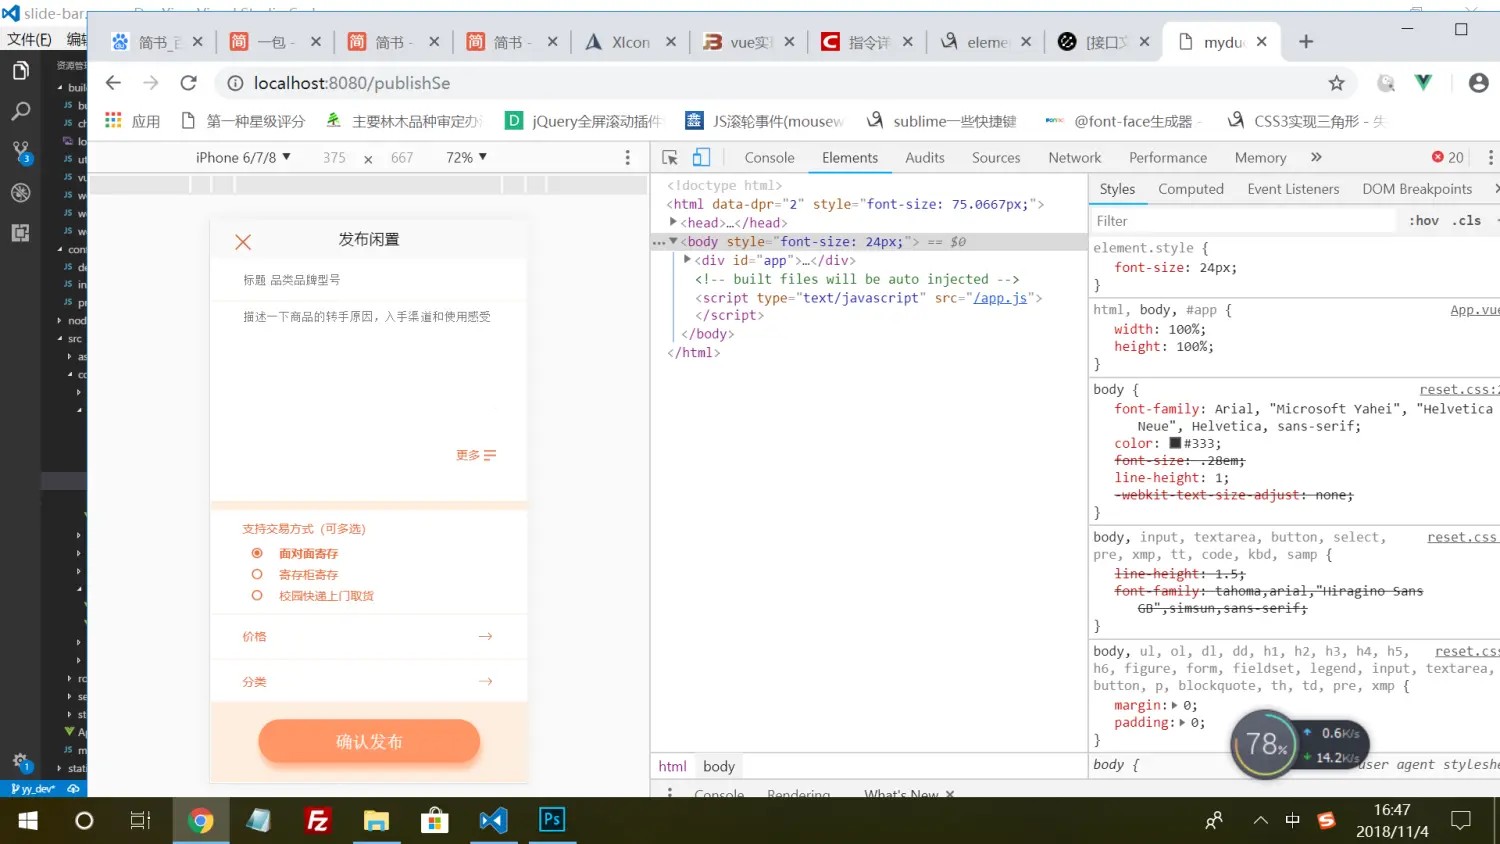The height and width of the screenshot is (844, 1500).
Task: Open Event Listeners tab
Action: (x=1293, y=189)
